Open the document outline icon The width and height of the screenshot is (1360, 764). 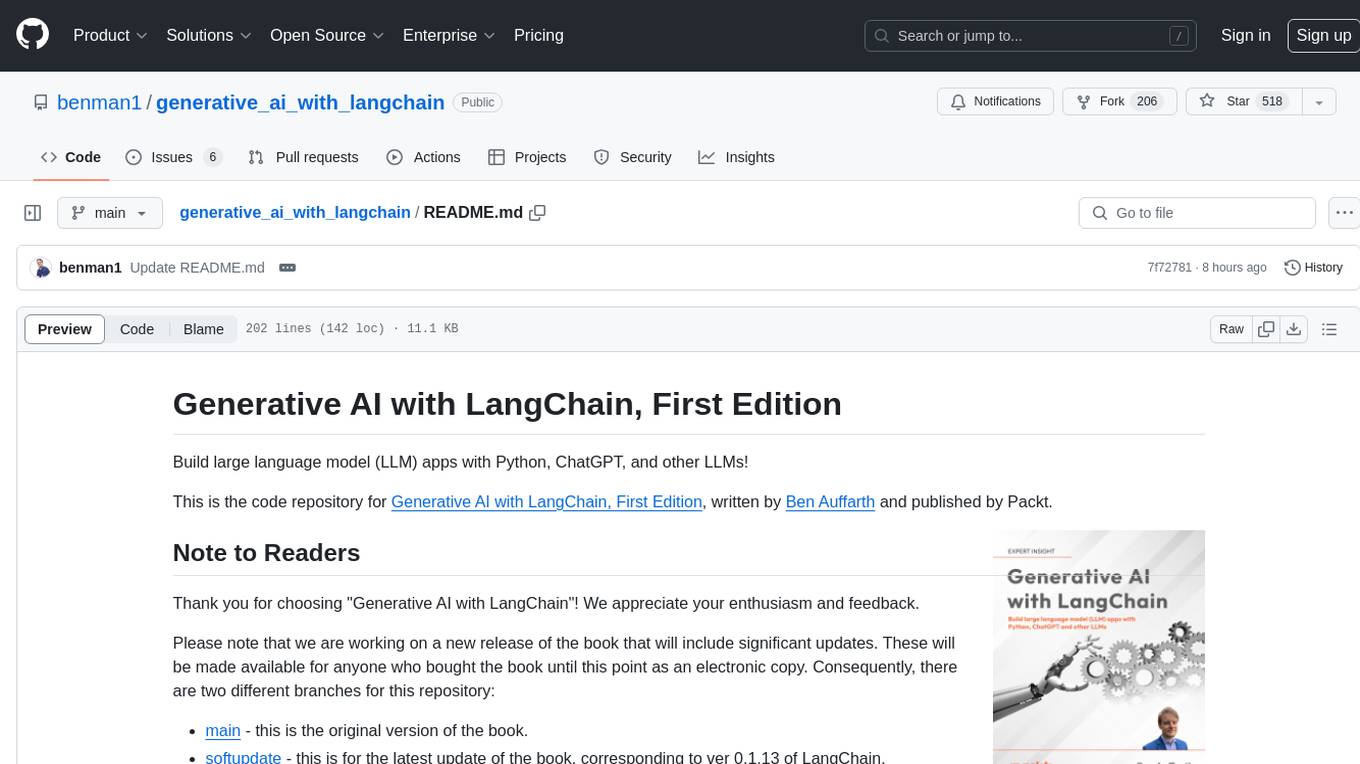tap(1329, 329)
